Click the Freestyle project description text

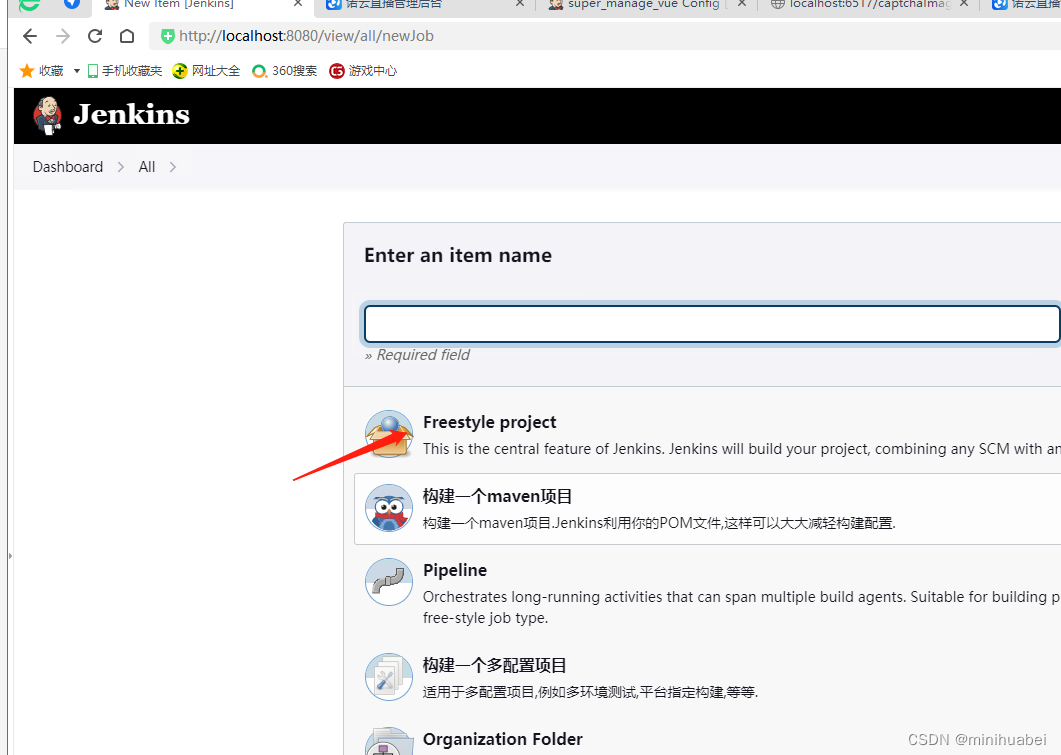pyautogui.click(x=742, y=449)
